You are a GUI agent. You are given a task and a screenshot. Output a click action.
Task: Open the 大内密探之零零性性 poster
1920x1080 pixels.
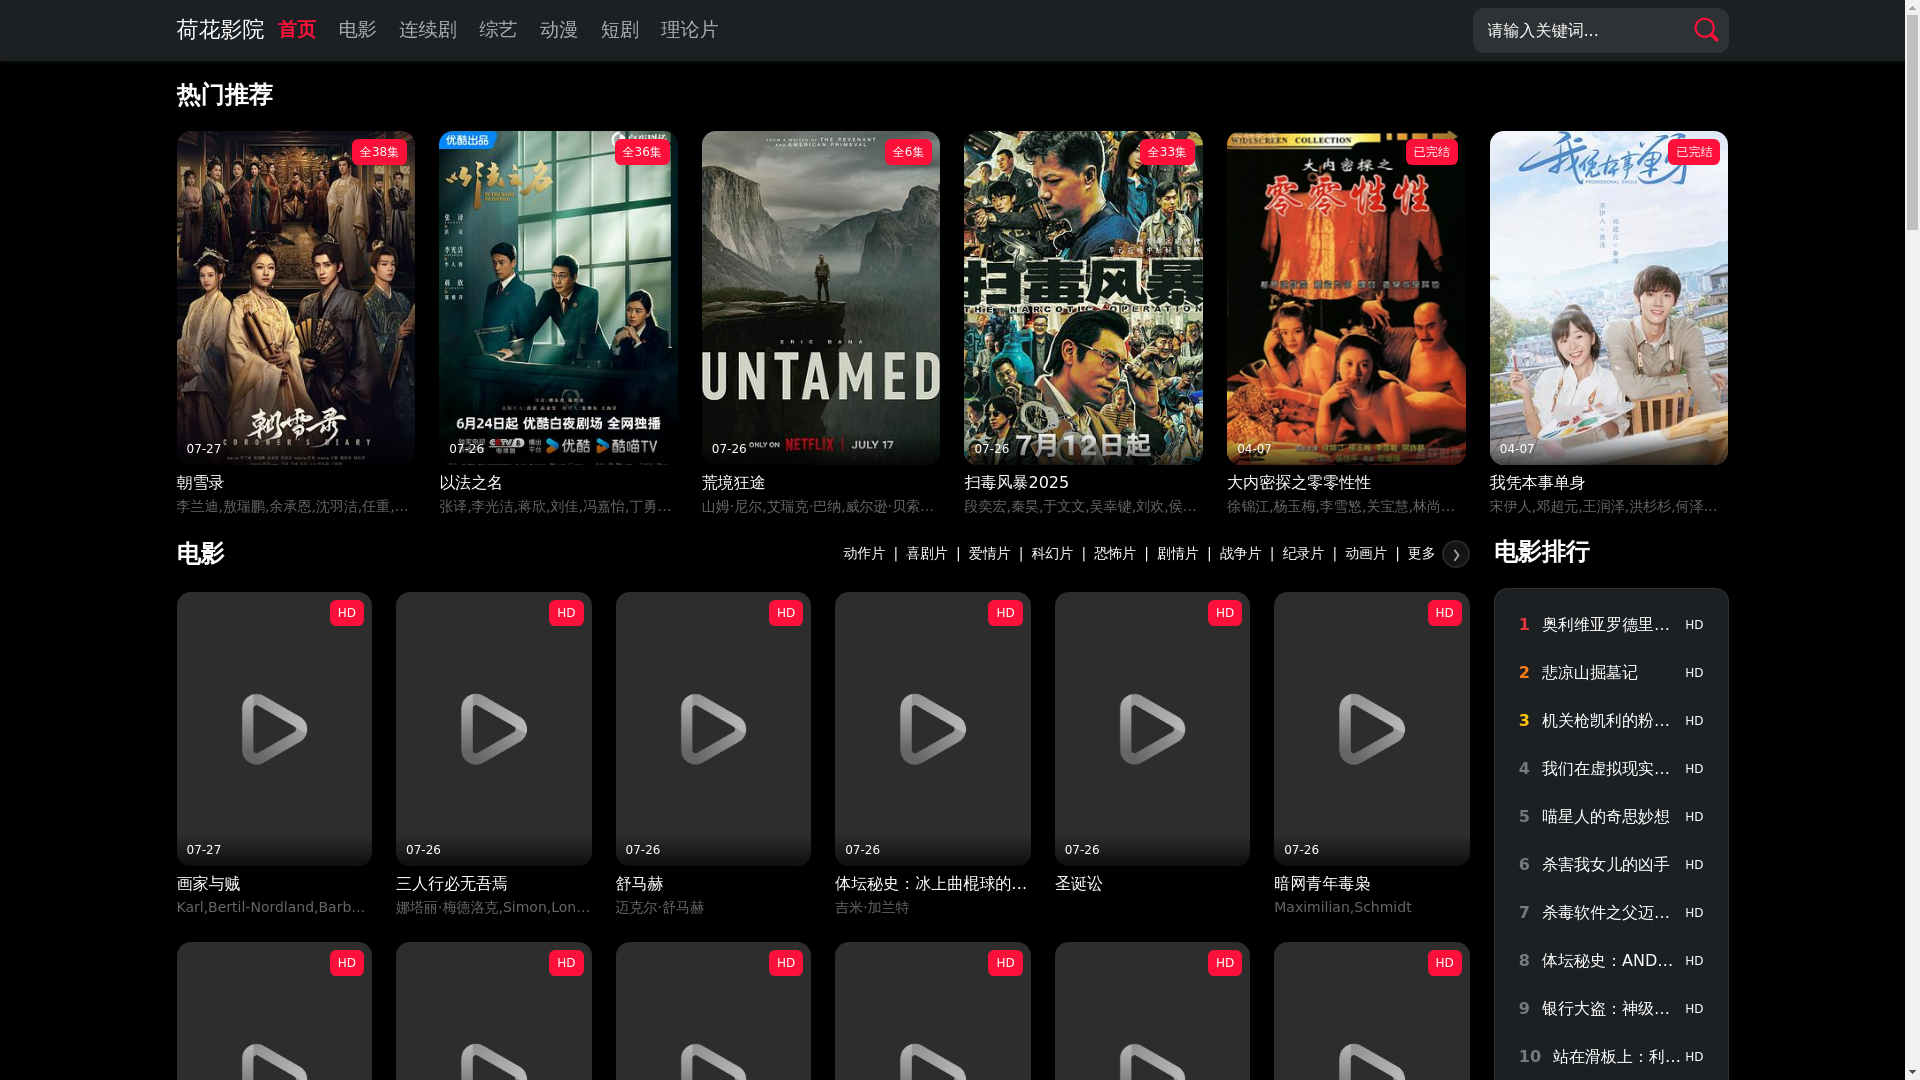1346,297
